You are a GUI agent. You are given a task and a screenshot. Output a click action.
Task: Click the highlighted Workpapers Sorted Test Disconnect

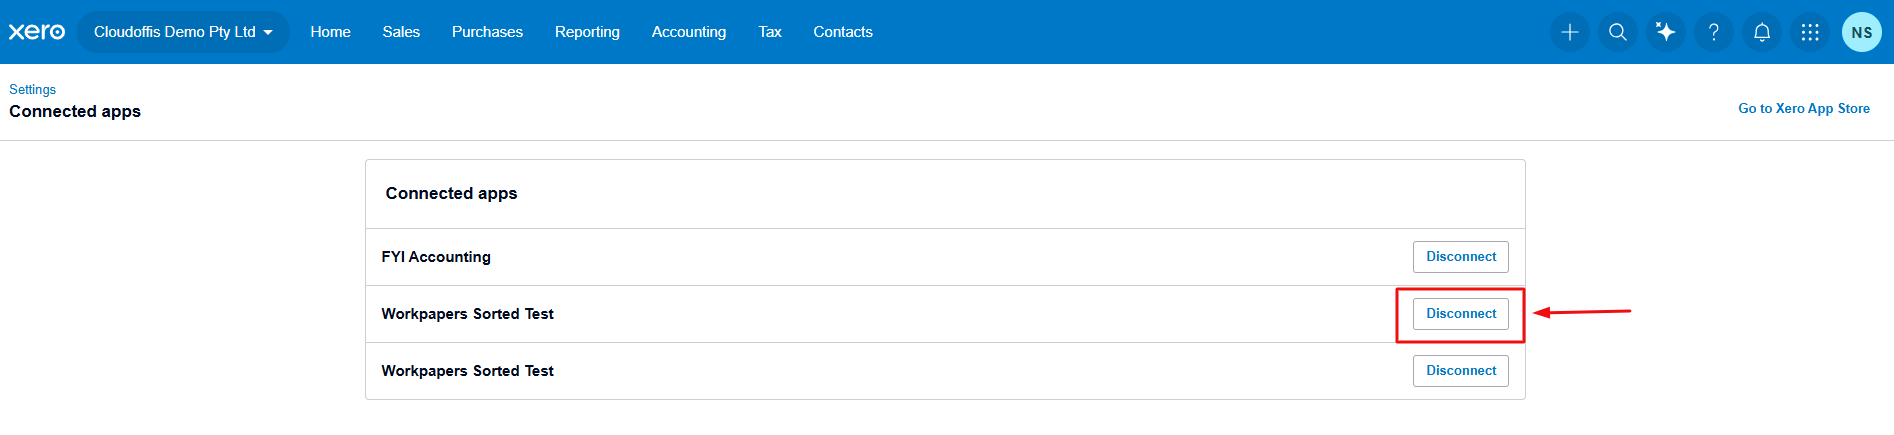[1460, 314]
